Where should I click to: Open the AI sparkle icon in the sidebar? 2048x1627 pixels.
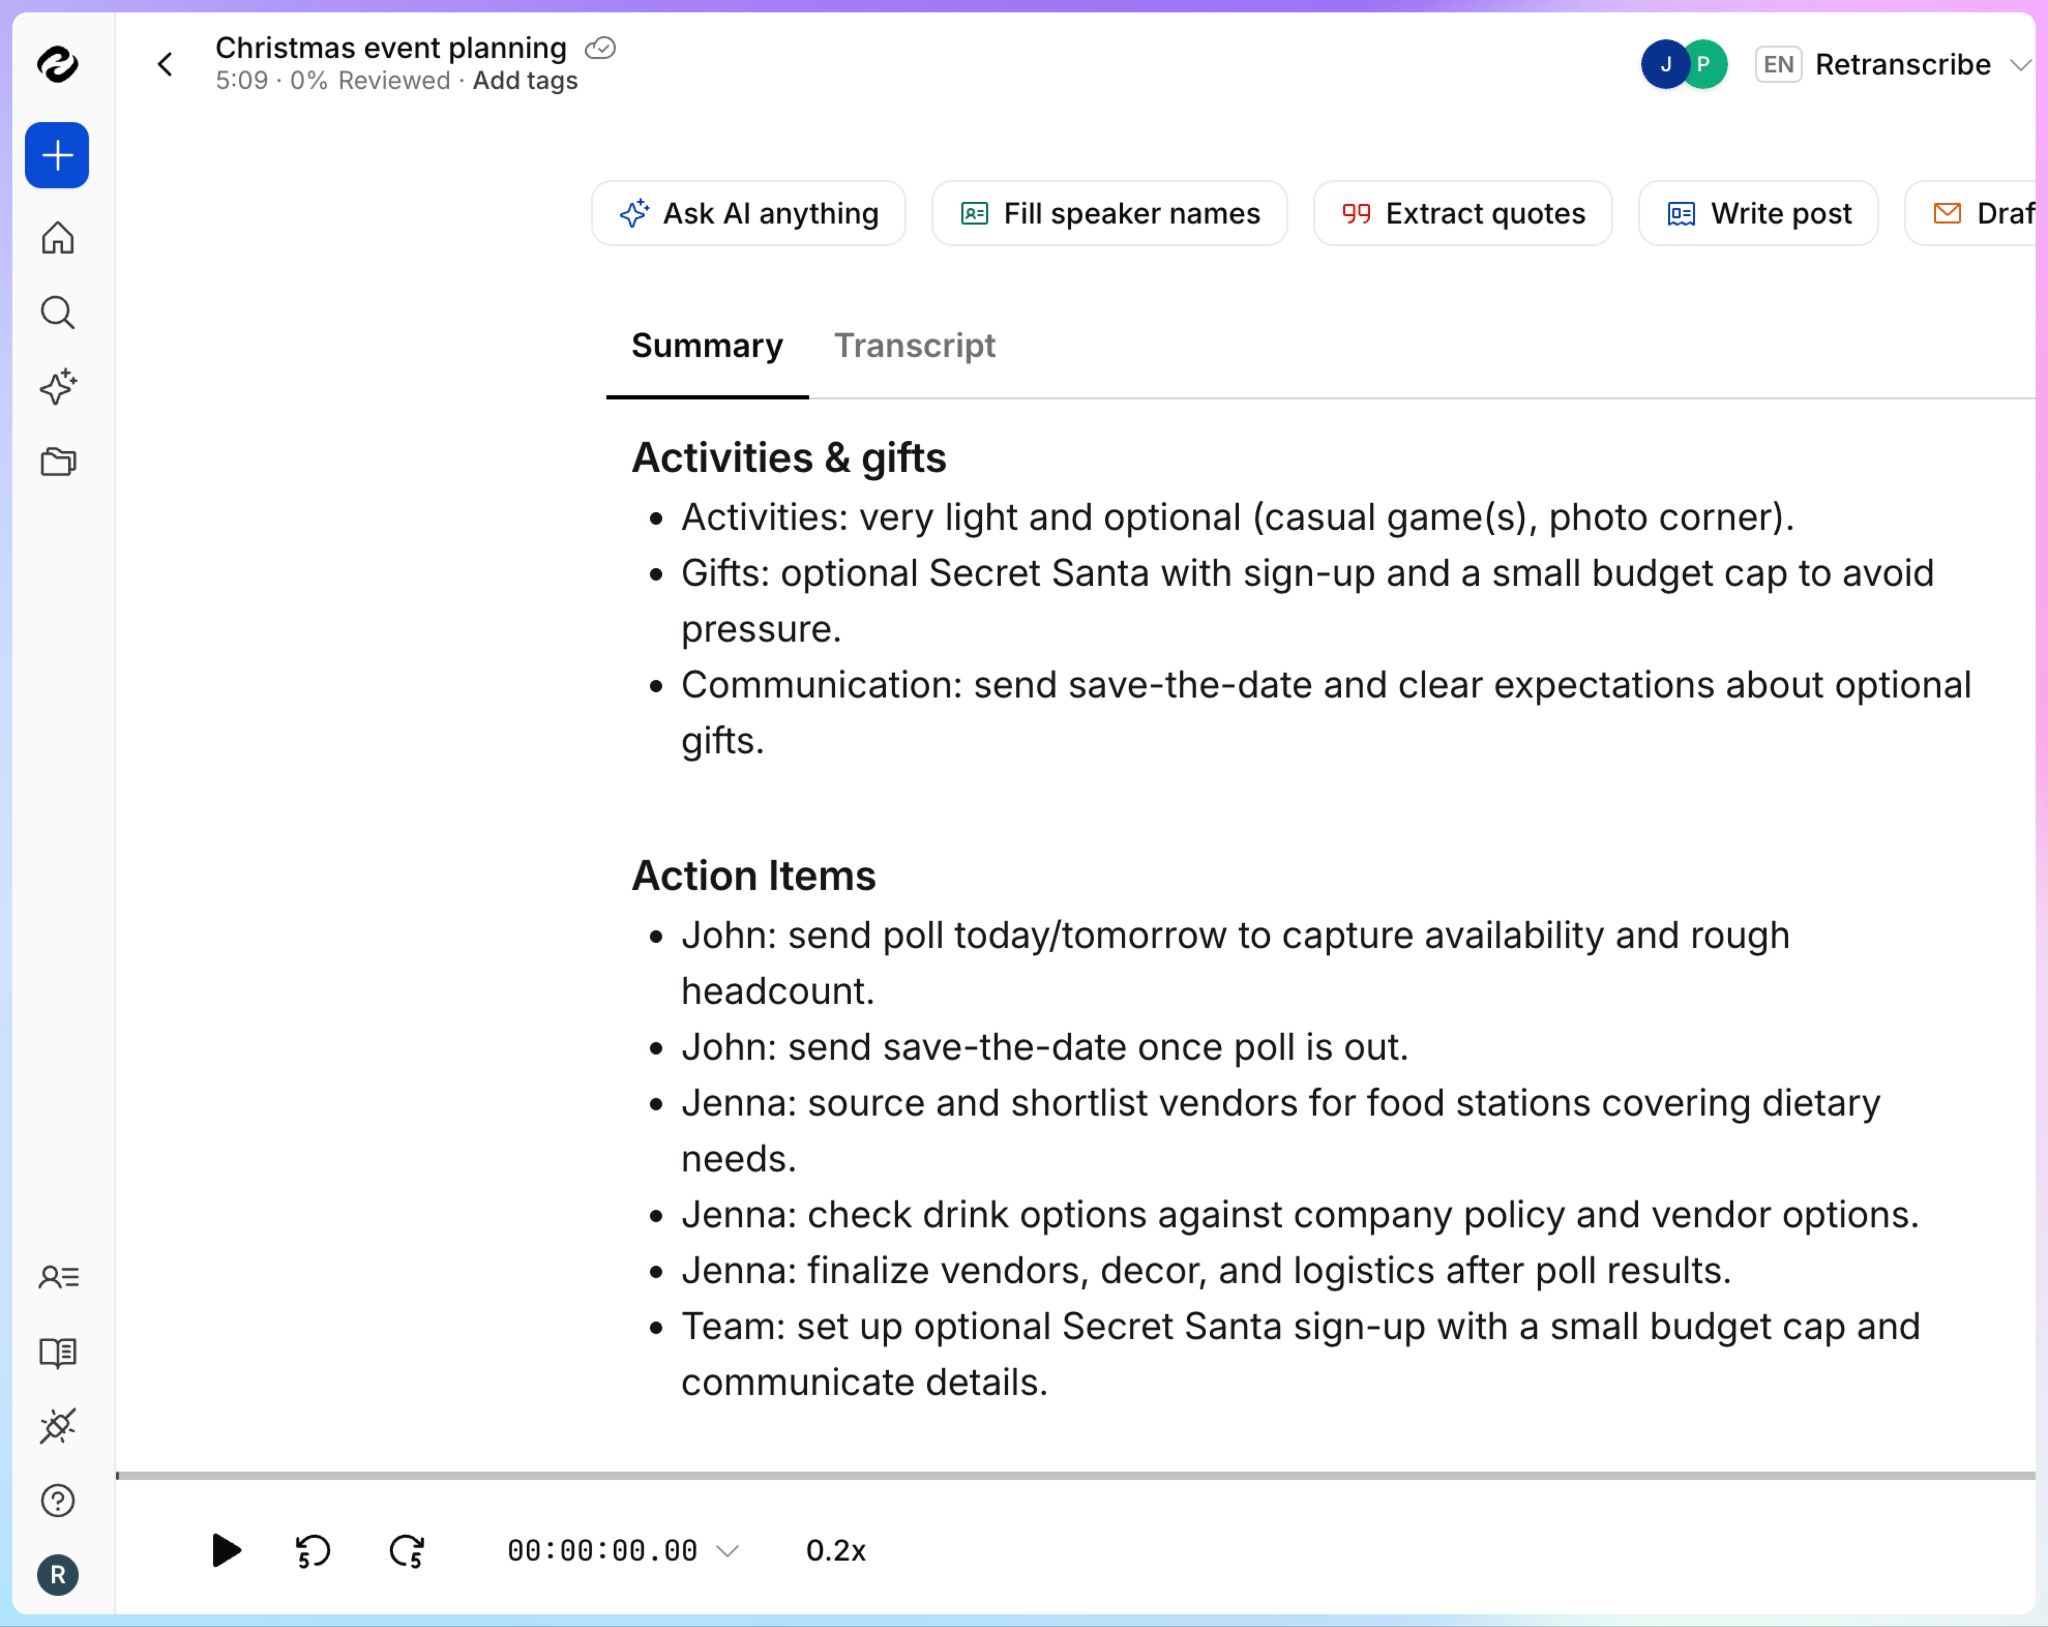[x=57, y=387]
